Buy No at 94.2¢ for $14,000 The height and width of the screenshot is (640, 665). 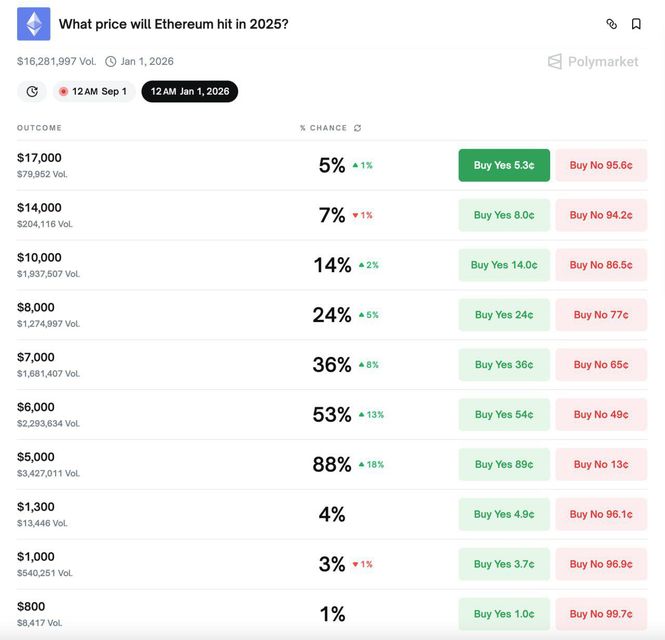click(601, 215)
